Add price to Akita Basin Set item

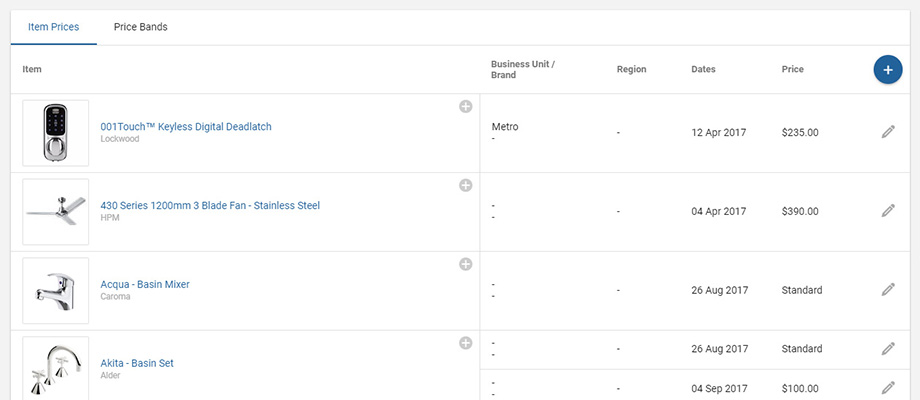point(465,343)
